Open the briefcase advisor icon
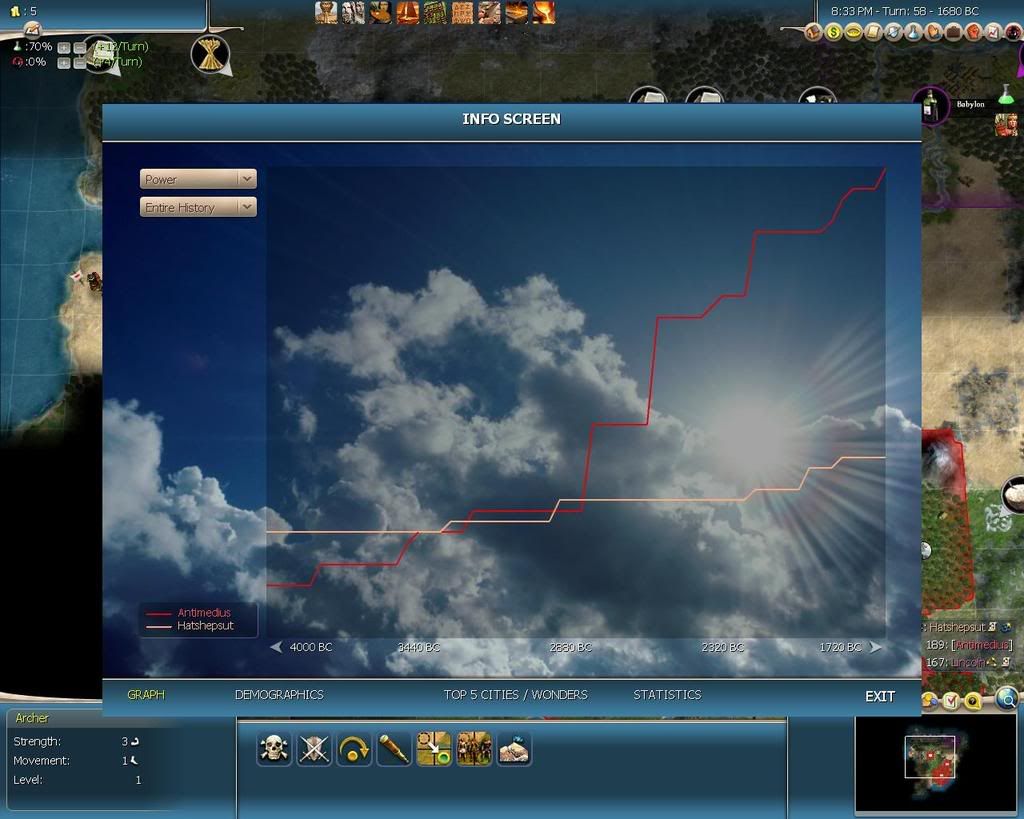This screenshot has height=819, width=1024. (x=953, y=31)
